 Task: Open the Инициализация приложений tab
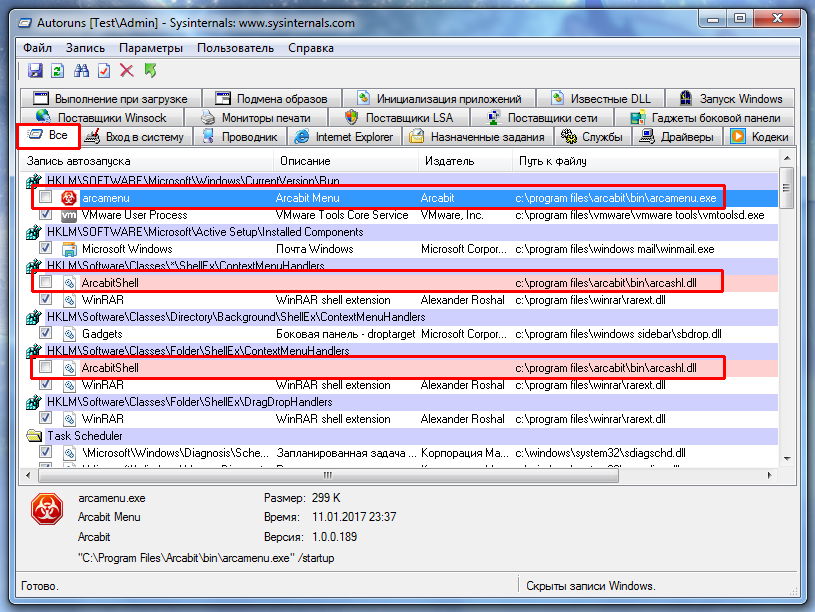point(439,98)
